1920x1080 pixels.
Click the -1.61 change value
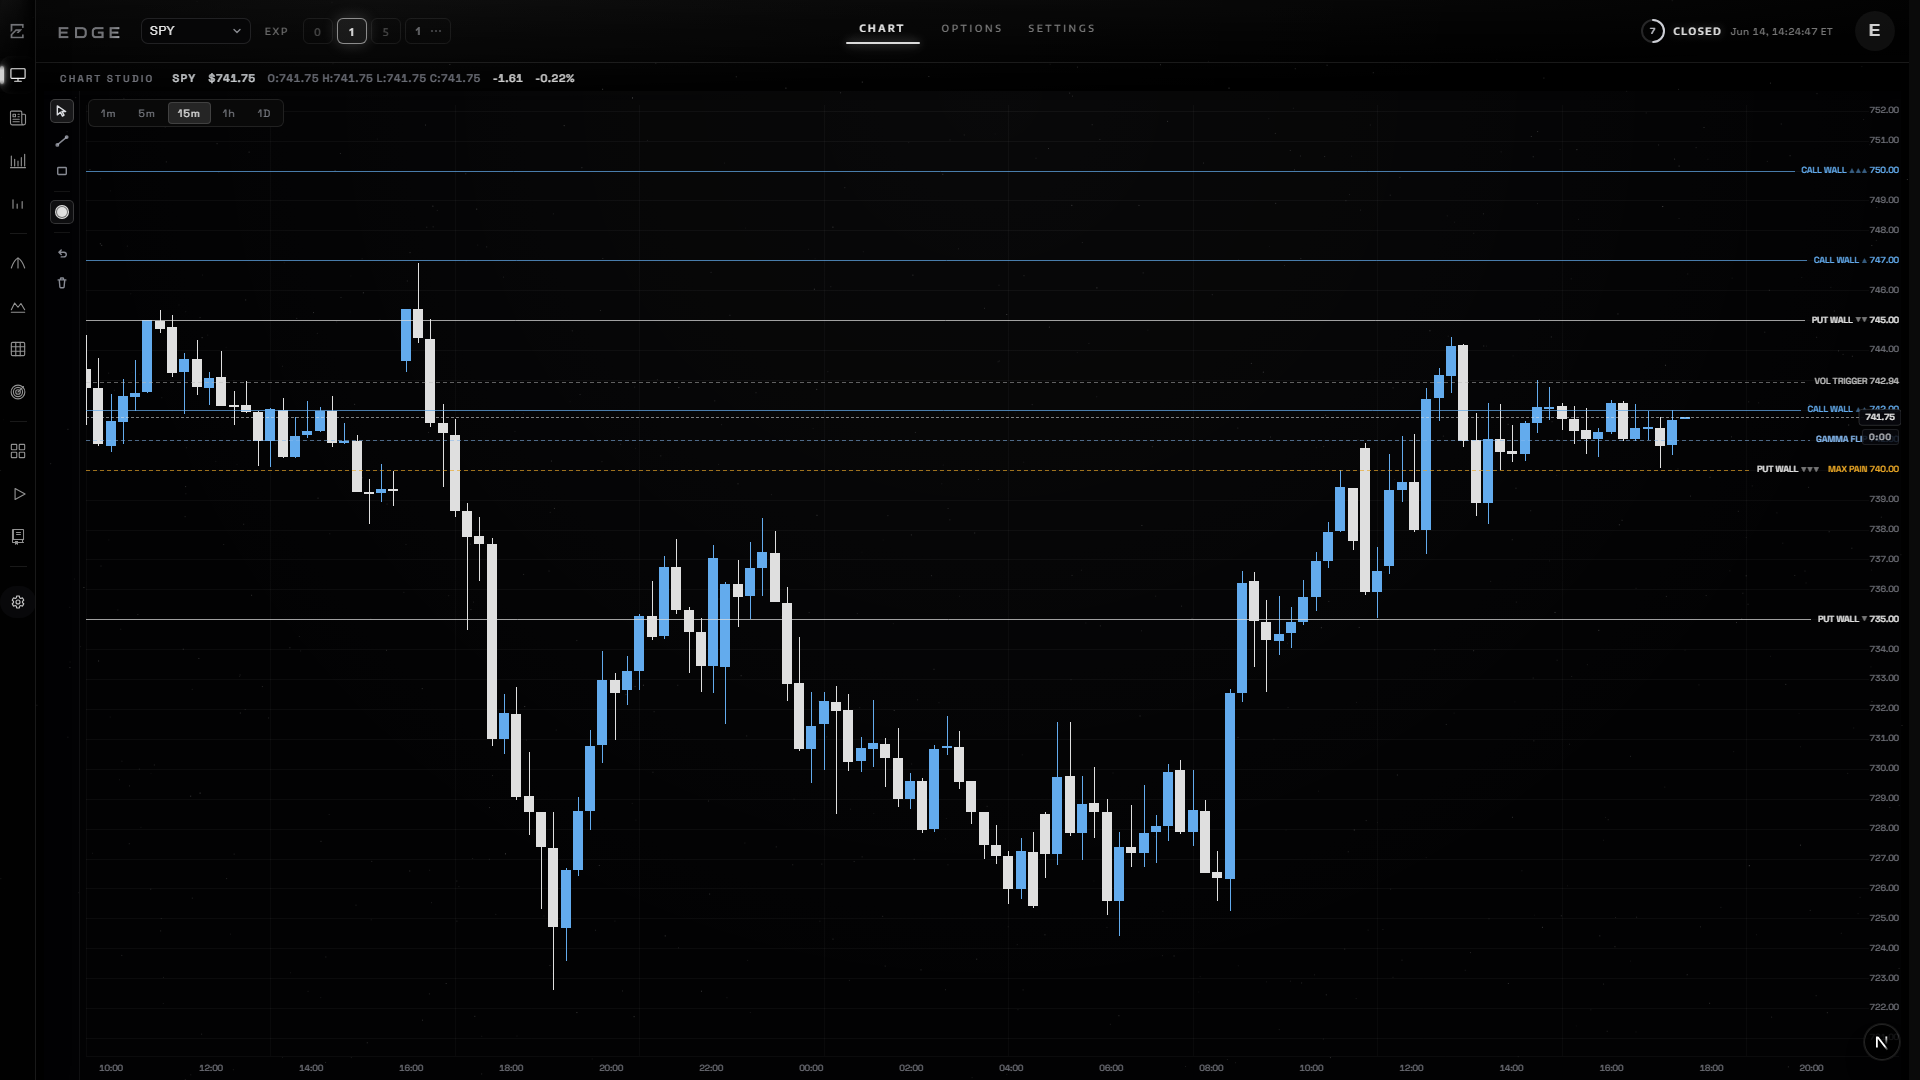[x=508, y=78]
